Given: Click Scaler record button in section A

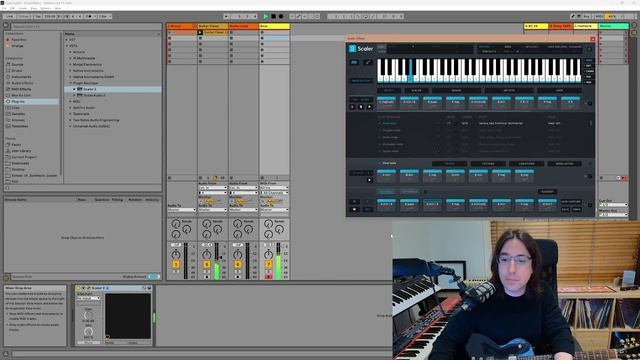Looking at the screenshot, I should pyautogui.click(x=353, y=107).
